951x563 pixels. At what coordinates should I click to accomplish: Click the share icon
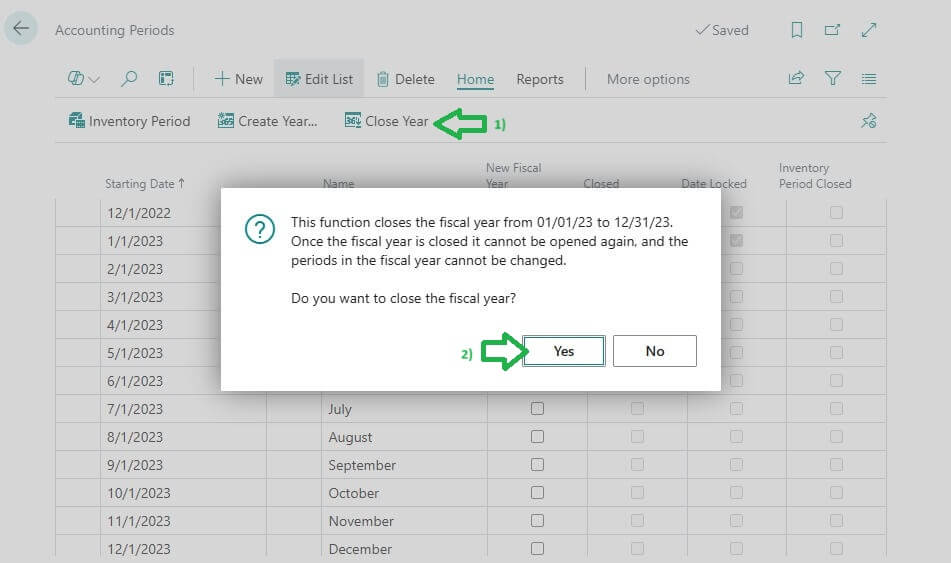[x=796, y=79]
